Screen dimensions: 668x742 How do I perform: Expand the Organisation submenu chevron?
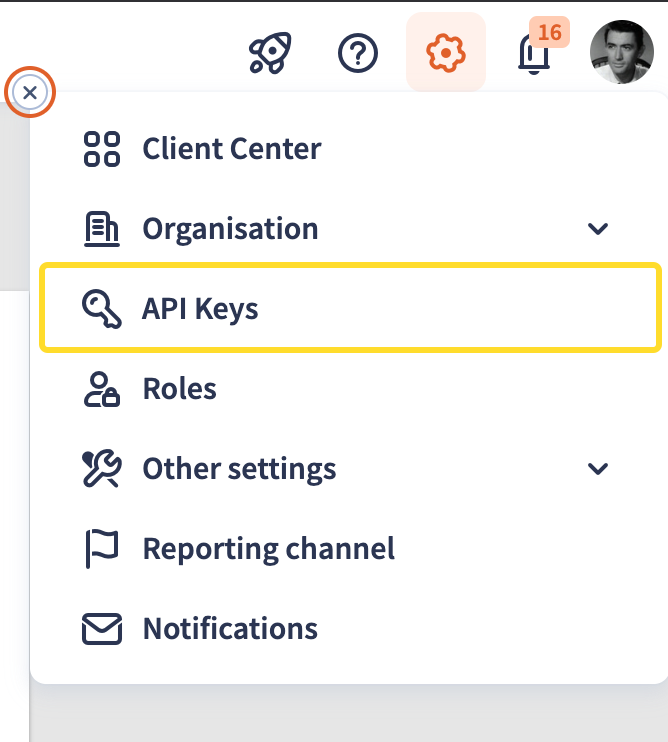[x=598, y=229]
